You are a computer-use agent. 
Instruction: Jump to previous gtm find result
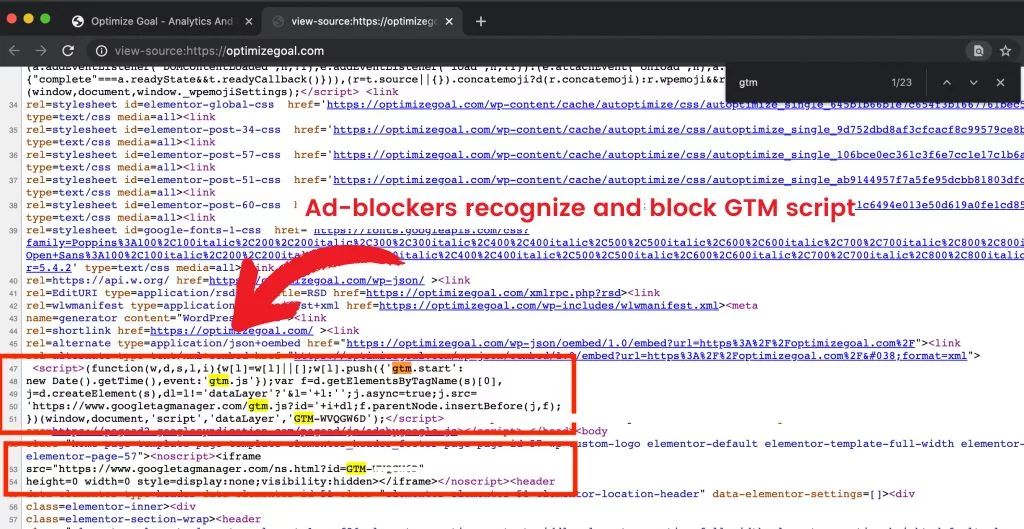pyautogui.click(x=946, y=82)
